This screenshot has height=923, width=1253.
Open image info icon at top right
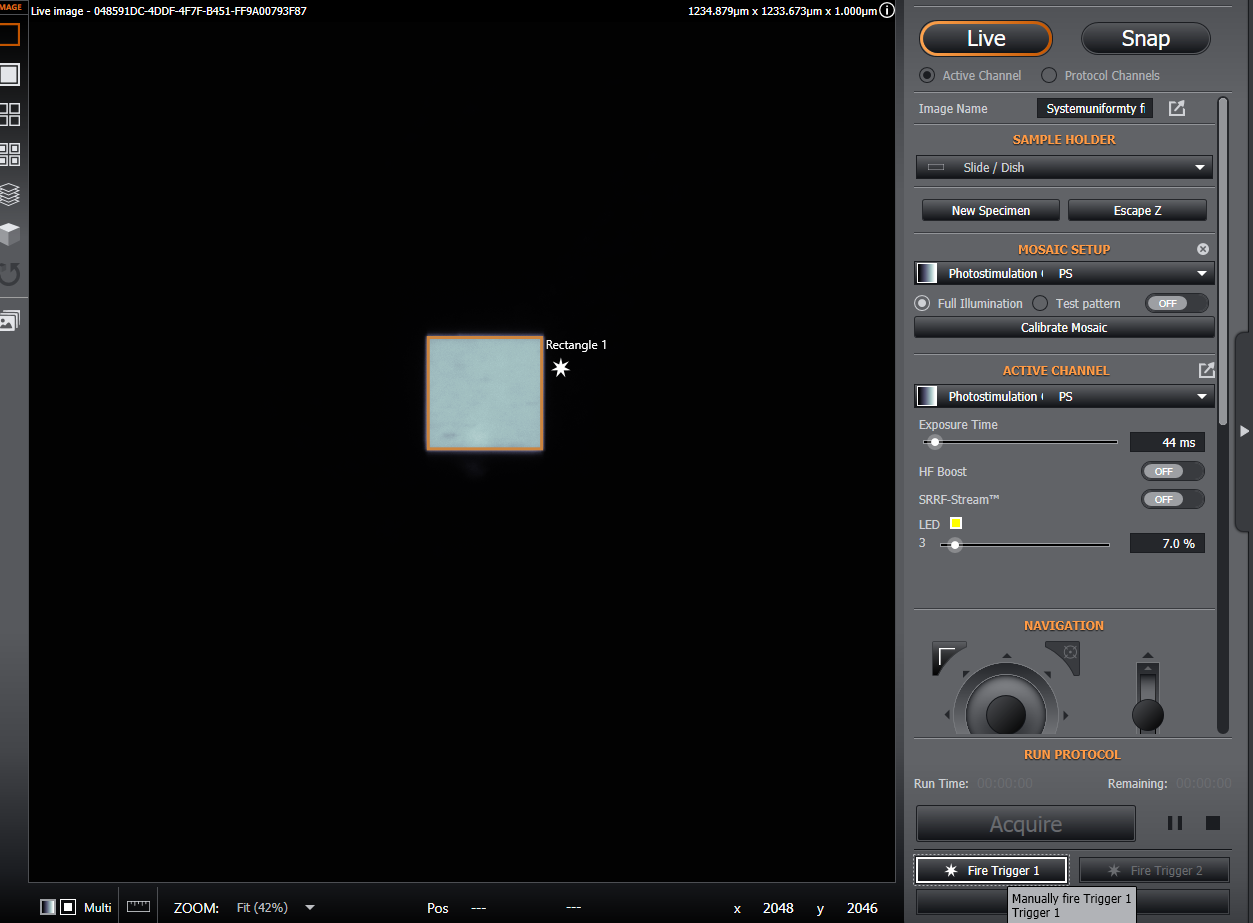point(886,11)
